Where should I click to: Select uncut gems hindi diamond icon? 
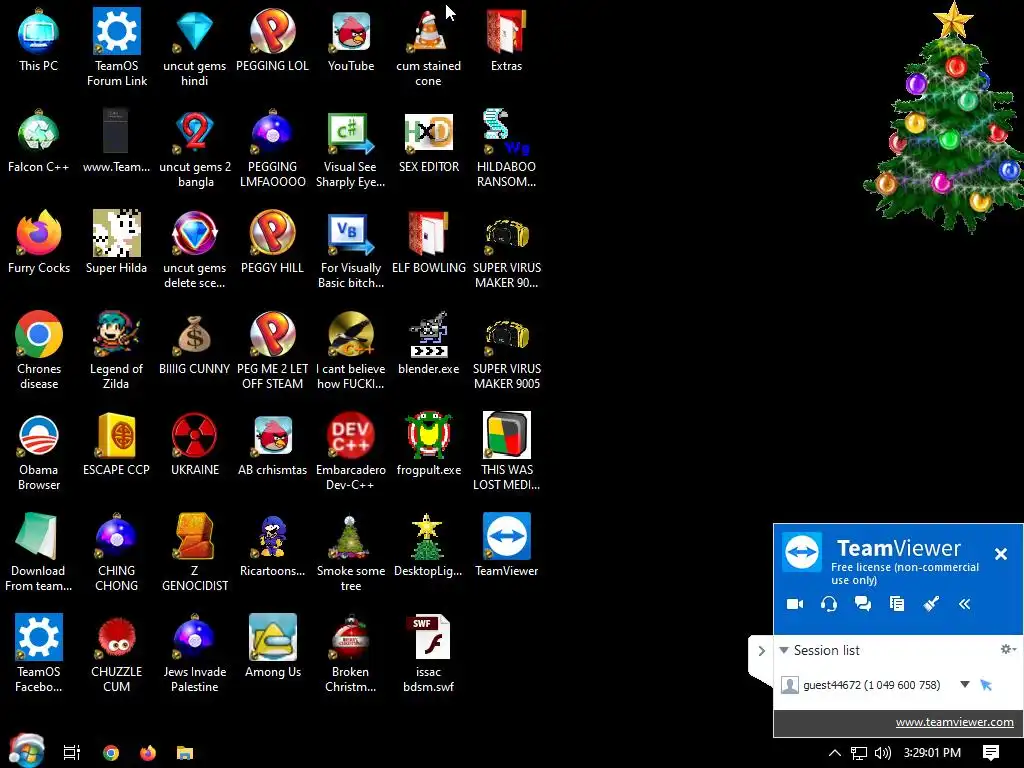(195, 47)
